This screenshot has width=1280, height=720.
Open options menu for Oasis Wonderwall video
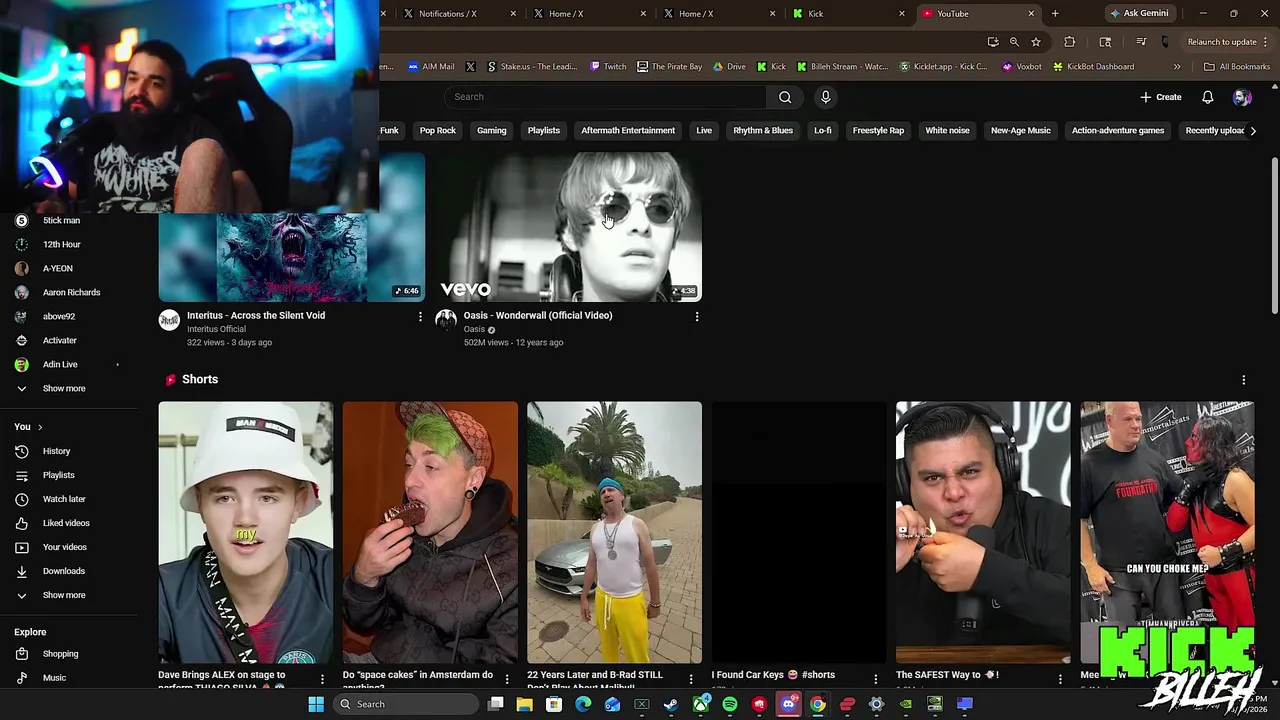click(x=697, y=316)
